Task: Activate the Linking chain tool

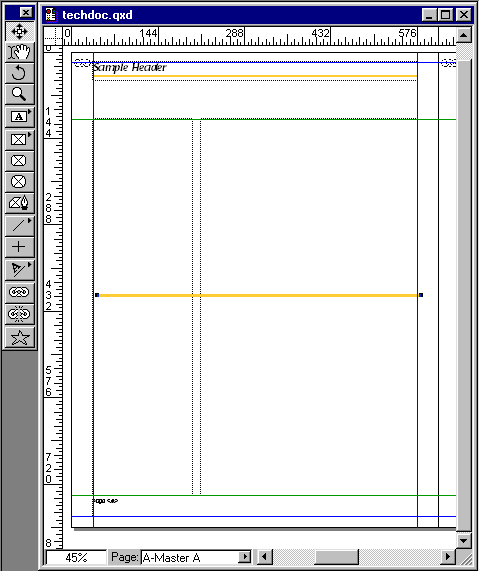Action: 19,292
